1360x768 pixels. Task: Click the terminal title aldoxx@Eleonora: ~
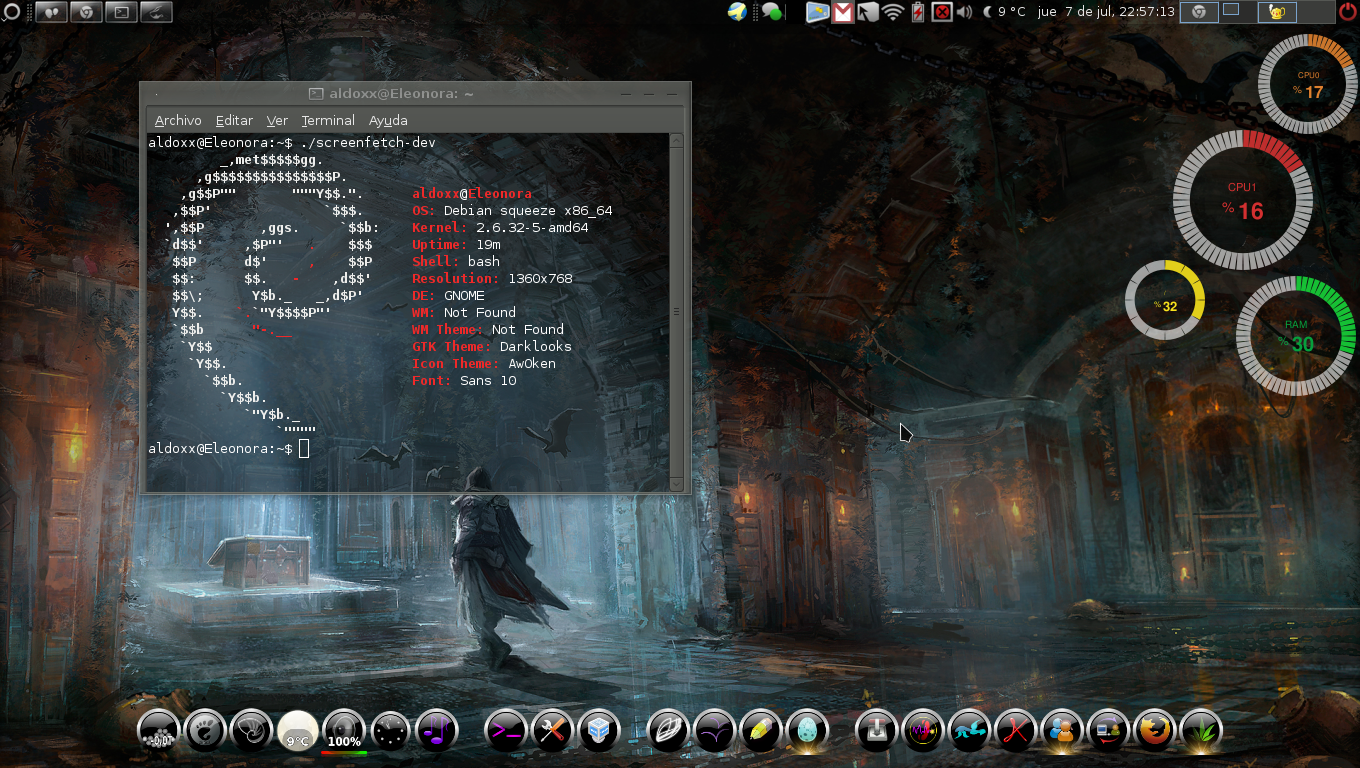coord(400,94)
